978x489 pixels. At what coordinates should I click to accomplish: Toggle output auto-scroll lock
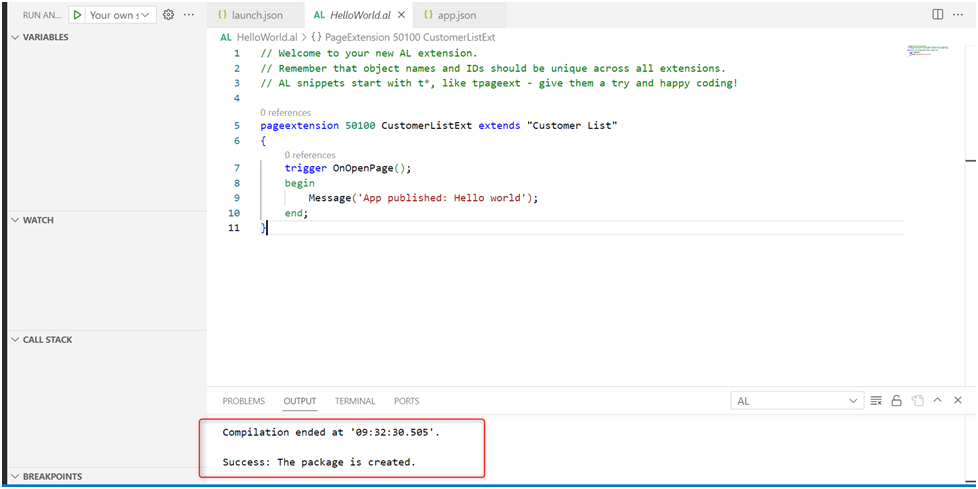coord(897,401)
